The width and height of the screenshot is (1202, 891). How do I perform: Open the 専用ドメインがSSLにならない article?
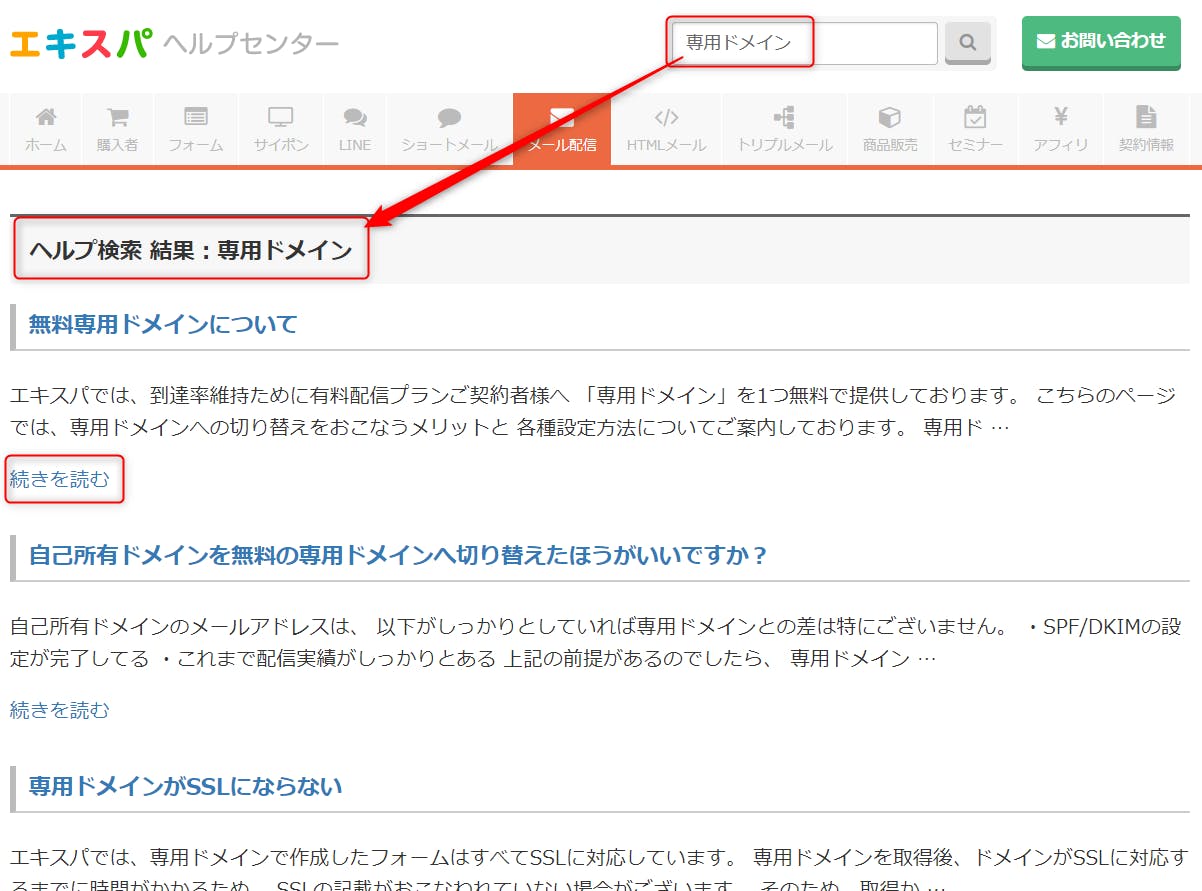pos(185,786)
